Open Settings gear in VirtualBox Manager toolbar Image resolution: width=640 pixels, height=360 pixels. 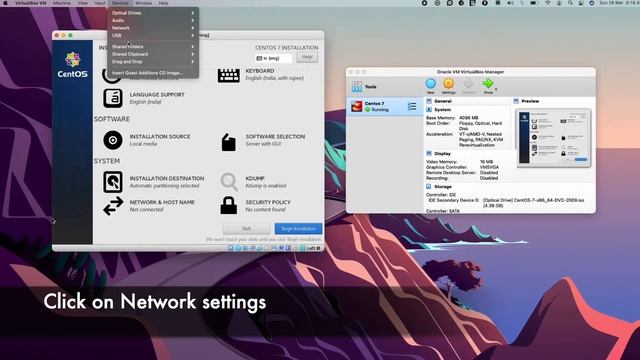(x=449, y=86)
